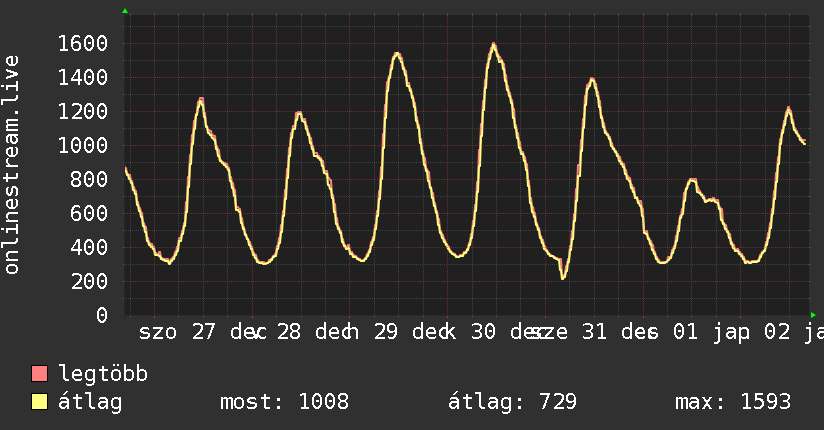Click the 200 y-axis label
This screenshot has width=824, height=430.
[x=89, y=281]
